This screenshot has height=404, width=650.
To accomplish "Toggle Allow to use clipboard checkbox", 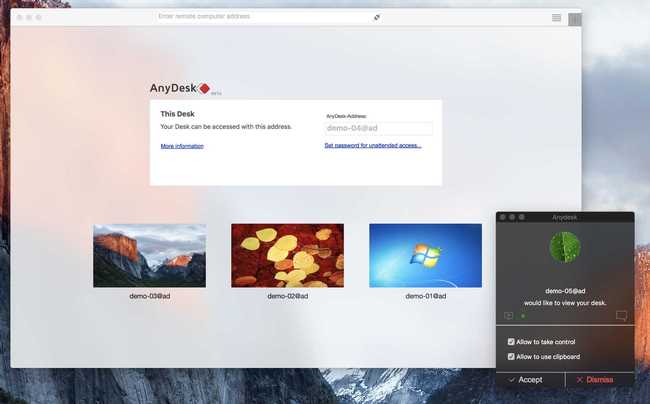I will 511,356.
